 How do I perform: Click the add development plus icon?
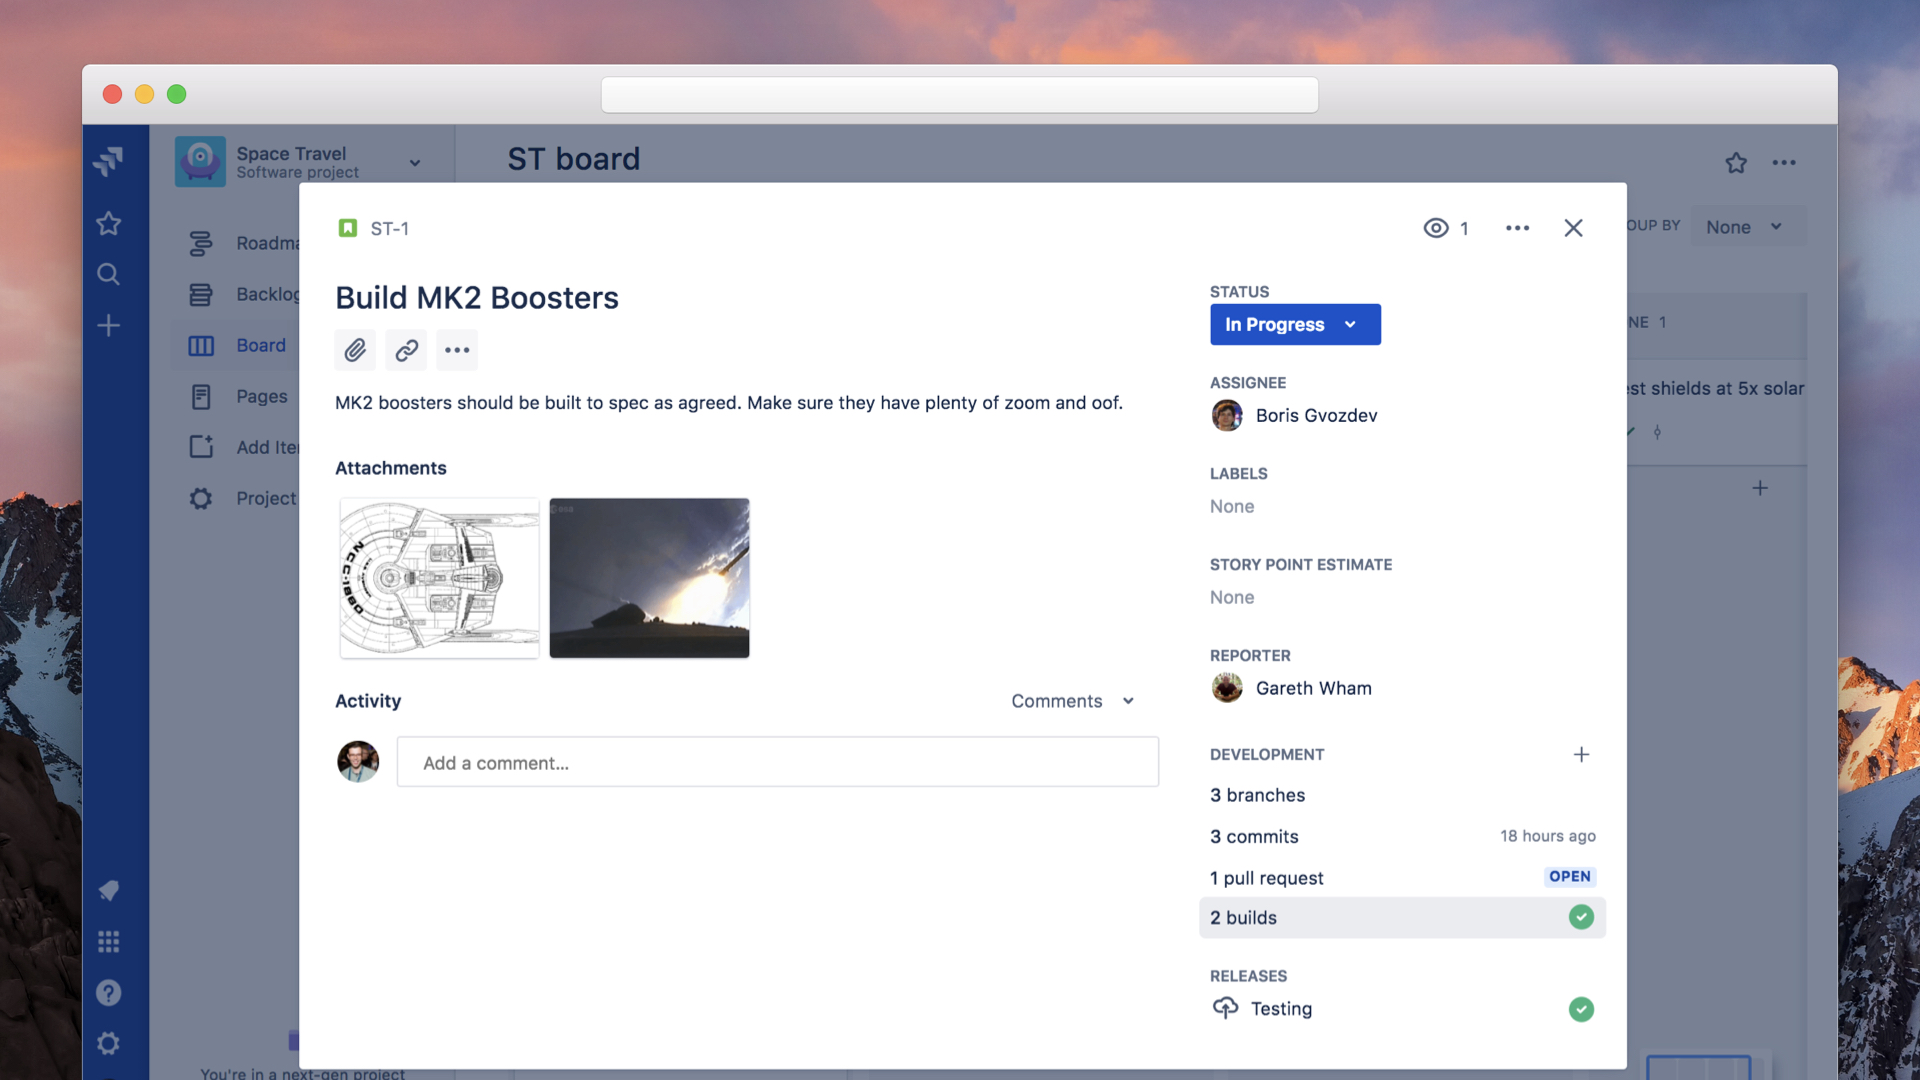tap(1581, 754)
